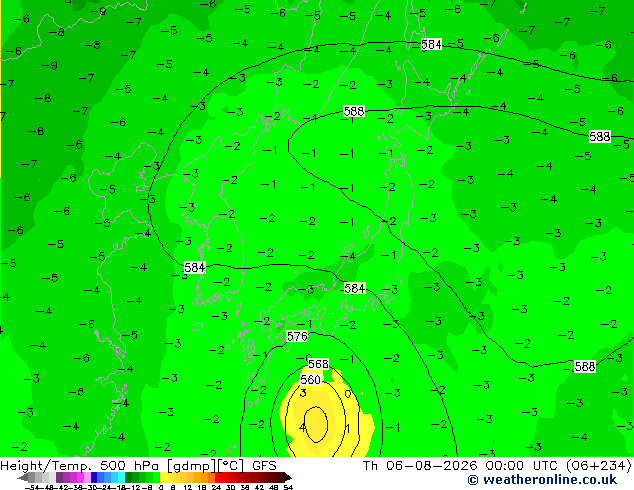Click the 588 contour label in the lower right
Viewport: 634px width, 490px height.
pyautogui.click(x=585, y=367)
